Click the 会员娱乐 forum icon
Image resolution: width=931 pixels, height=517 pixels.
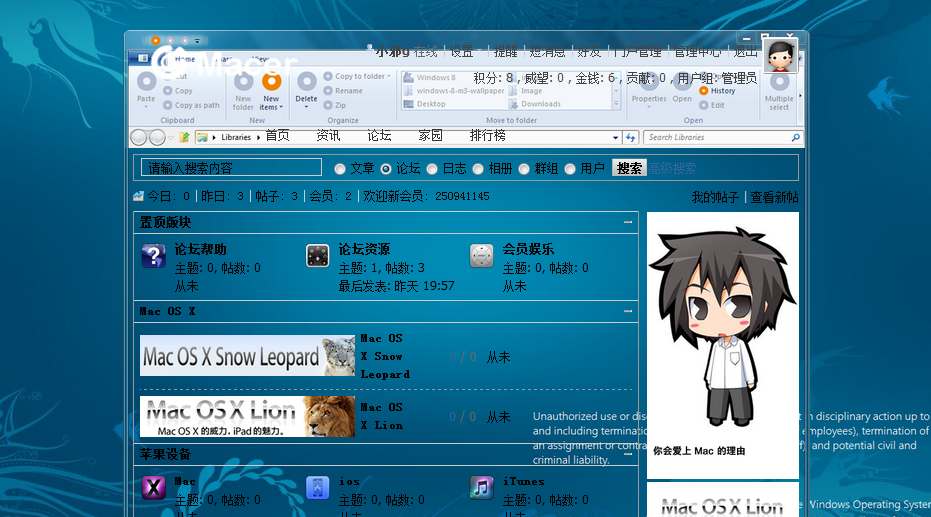tap(482, 256)
